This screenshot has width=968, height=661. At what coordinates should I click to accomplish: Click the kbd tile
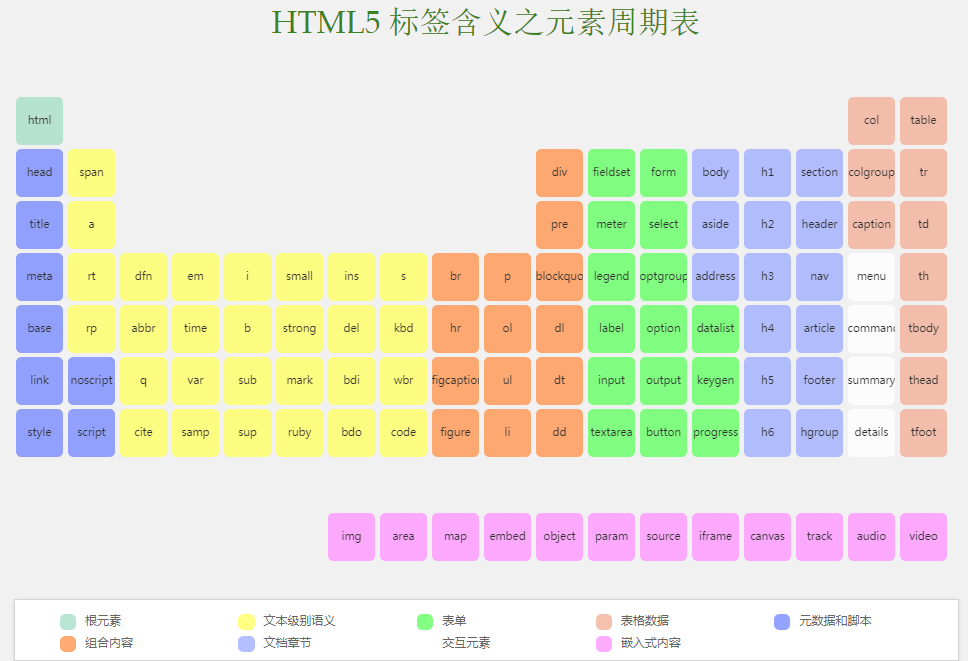(x=403, y=328)
